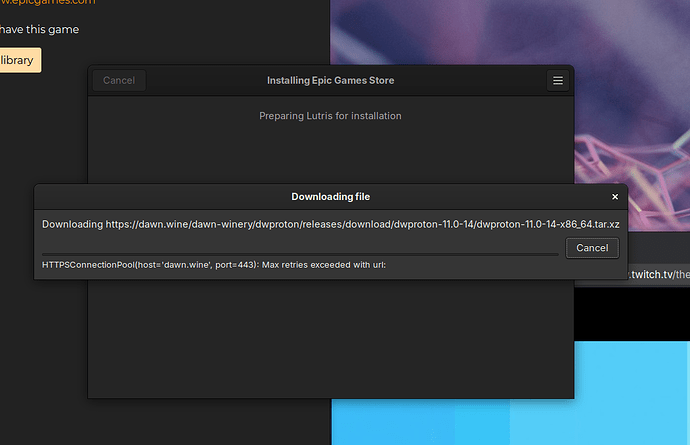The width and height of the screenshot is (690, 445).
Task: Click the library button on the webpage
Action: click(18, 60)
